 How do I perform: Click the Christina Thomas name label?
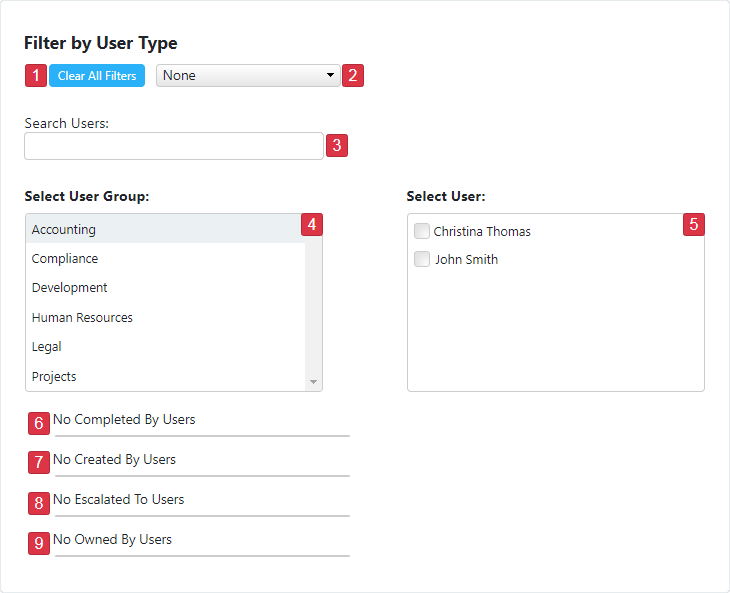[x=482, y=231]
